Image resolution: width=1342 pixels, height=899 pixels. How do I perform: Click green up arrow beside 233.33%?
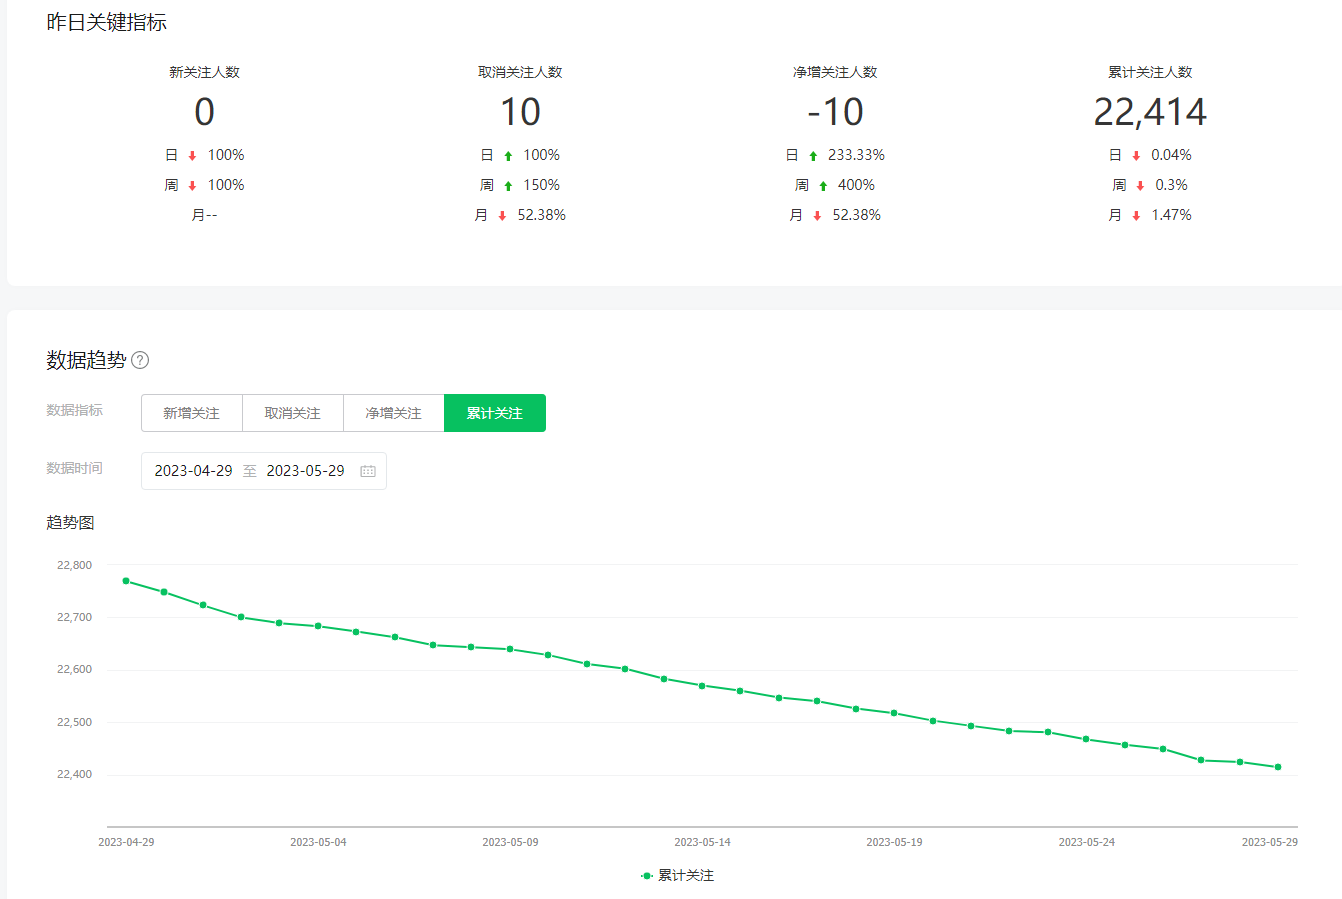click(x=813, y=156)
